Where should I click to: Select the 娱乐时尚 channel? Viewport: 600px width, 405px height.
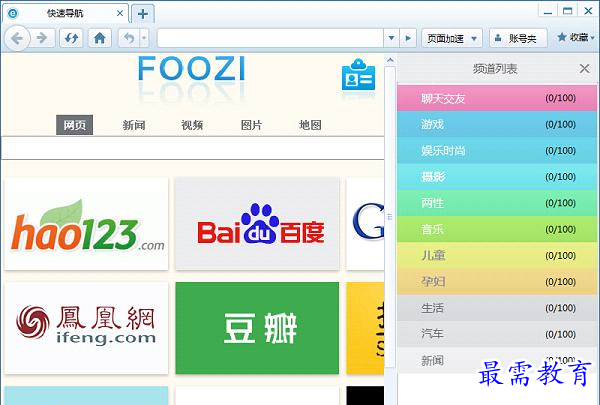coord(497,150)
